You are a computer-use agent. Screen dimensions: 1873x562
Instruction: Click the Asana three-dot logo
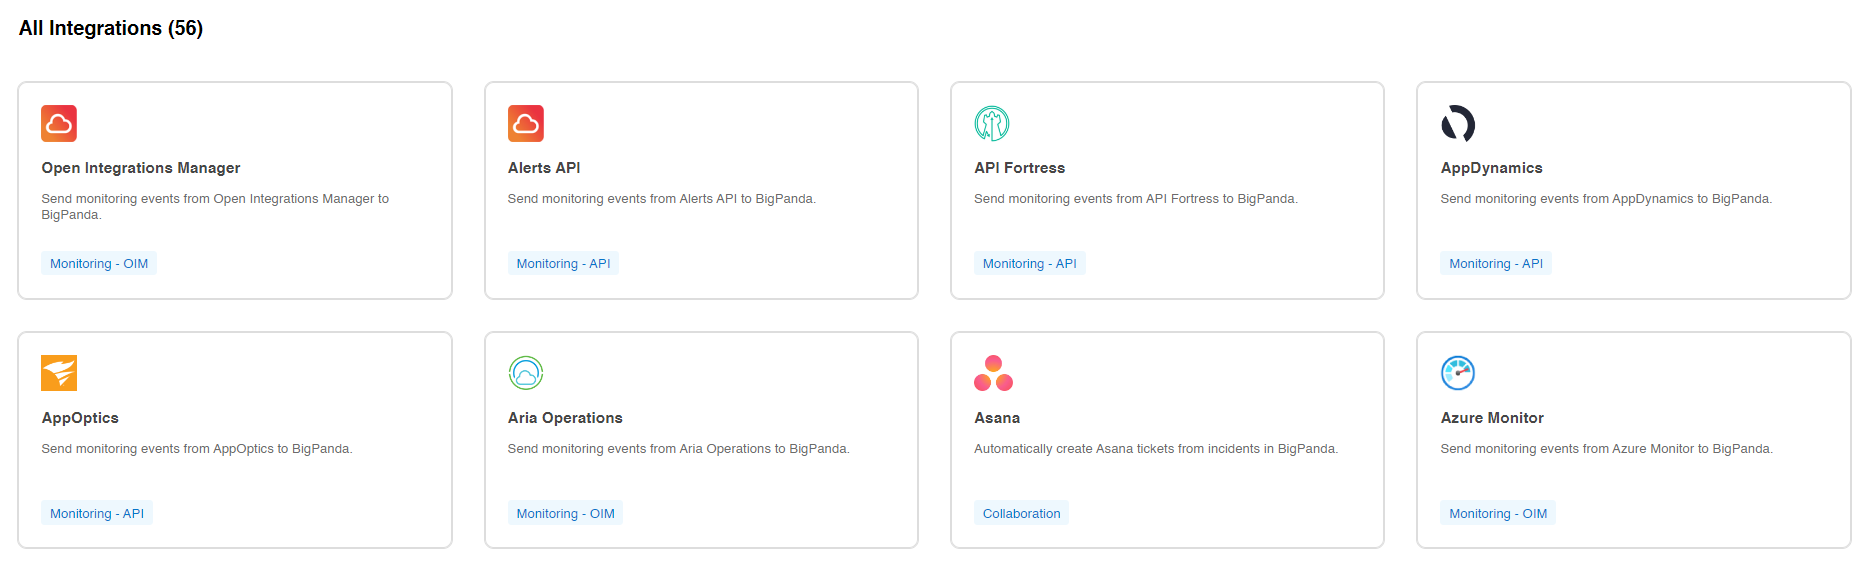coord(993,373)
